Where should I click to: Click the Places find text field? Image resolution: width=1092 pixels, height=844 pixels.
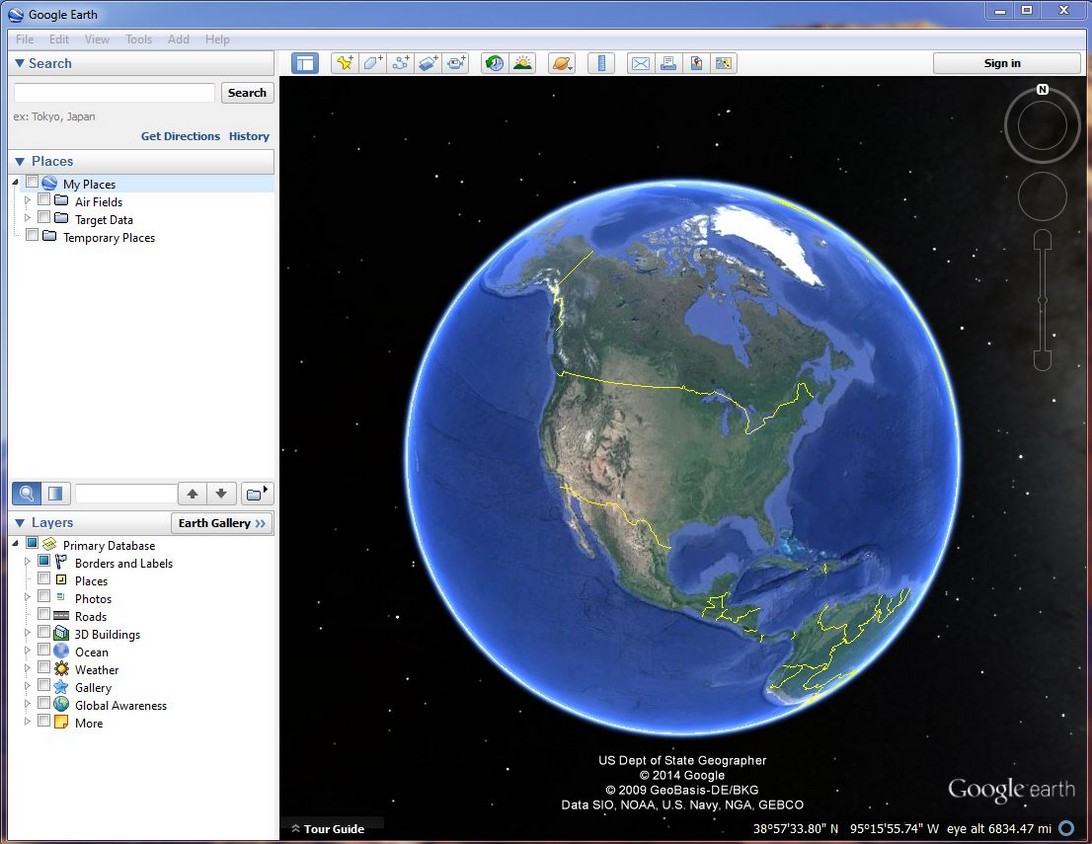point(126,494)
